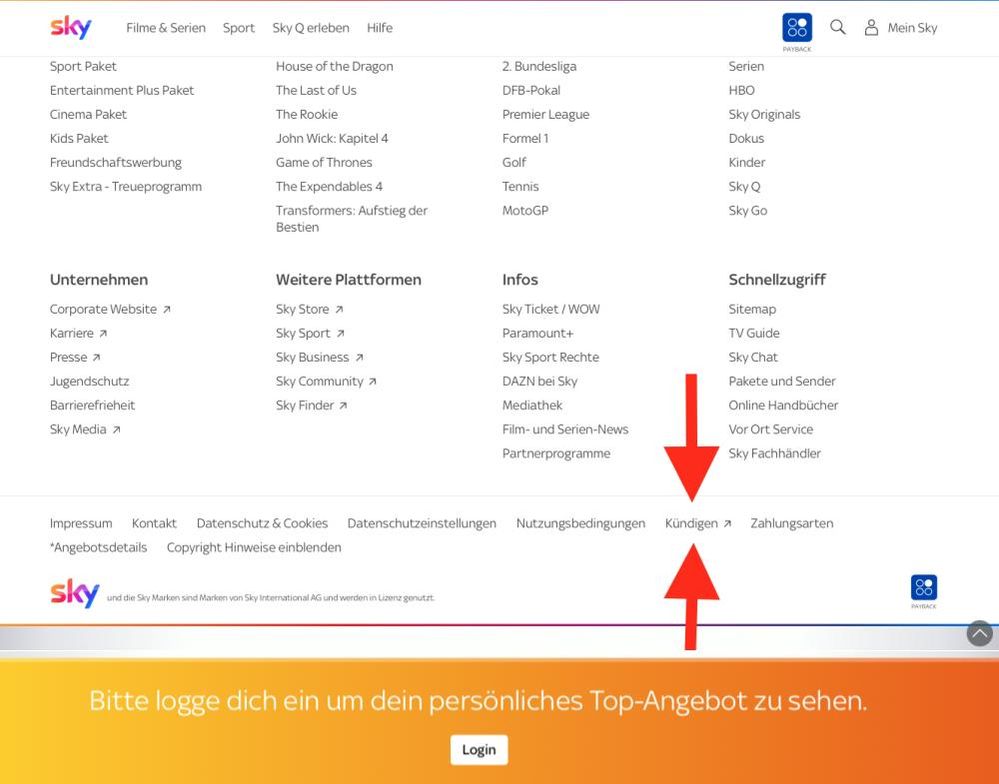Screen dimensions: 999x784
Task: Open the Sky Media external link
Action: click(x=85, y=430)
